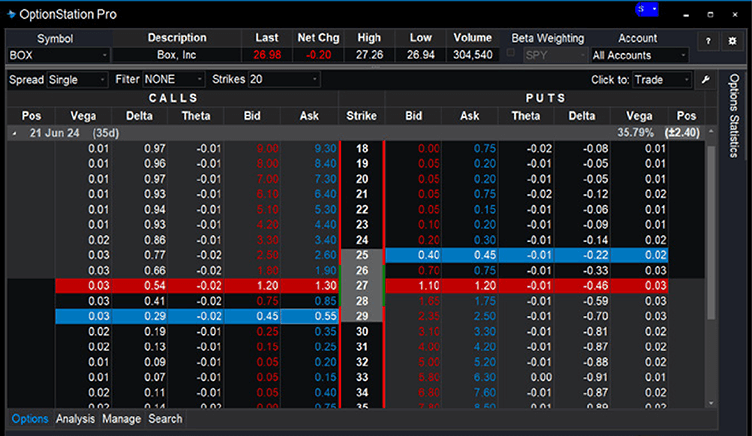Click the expected move ±2.40 value
752x436 pixels.
682,133
